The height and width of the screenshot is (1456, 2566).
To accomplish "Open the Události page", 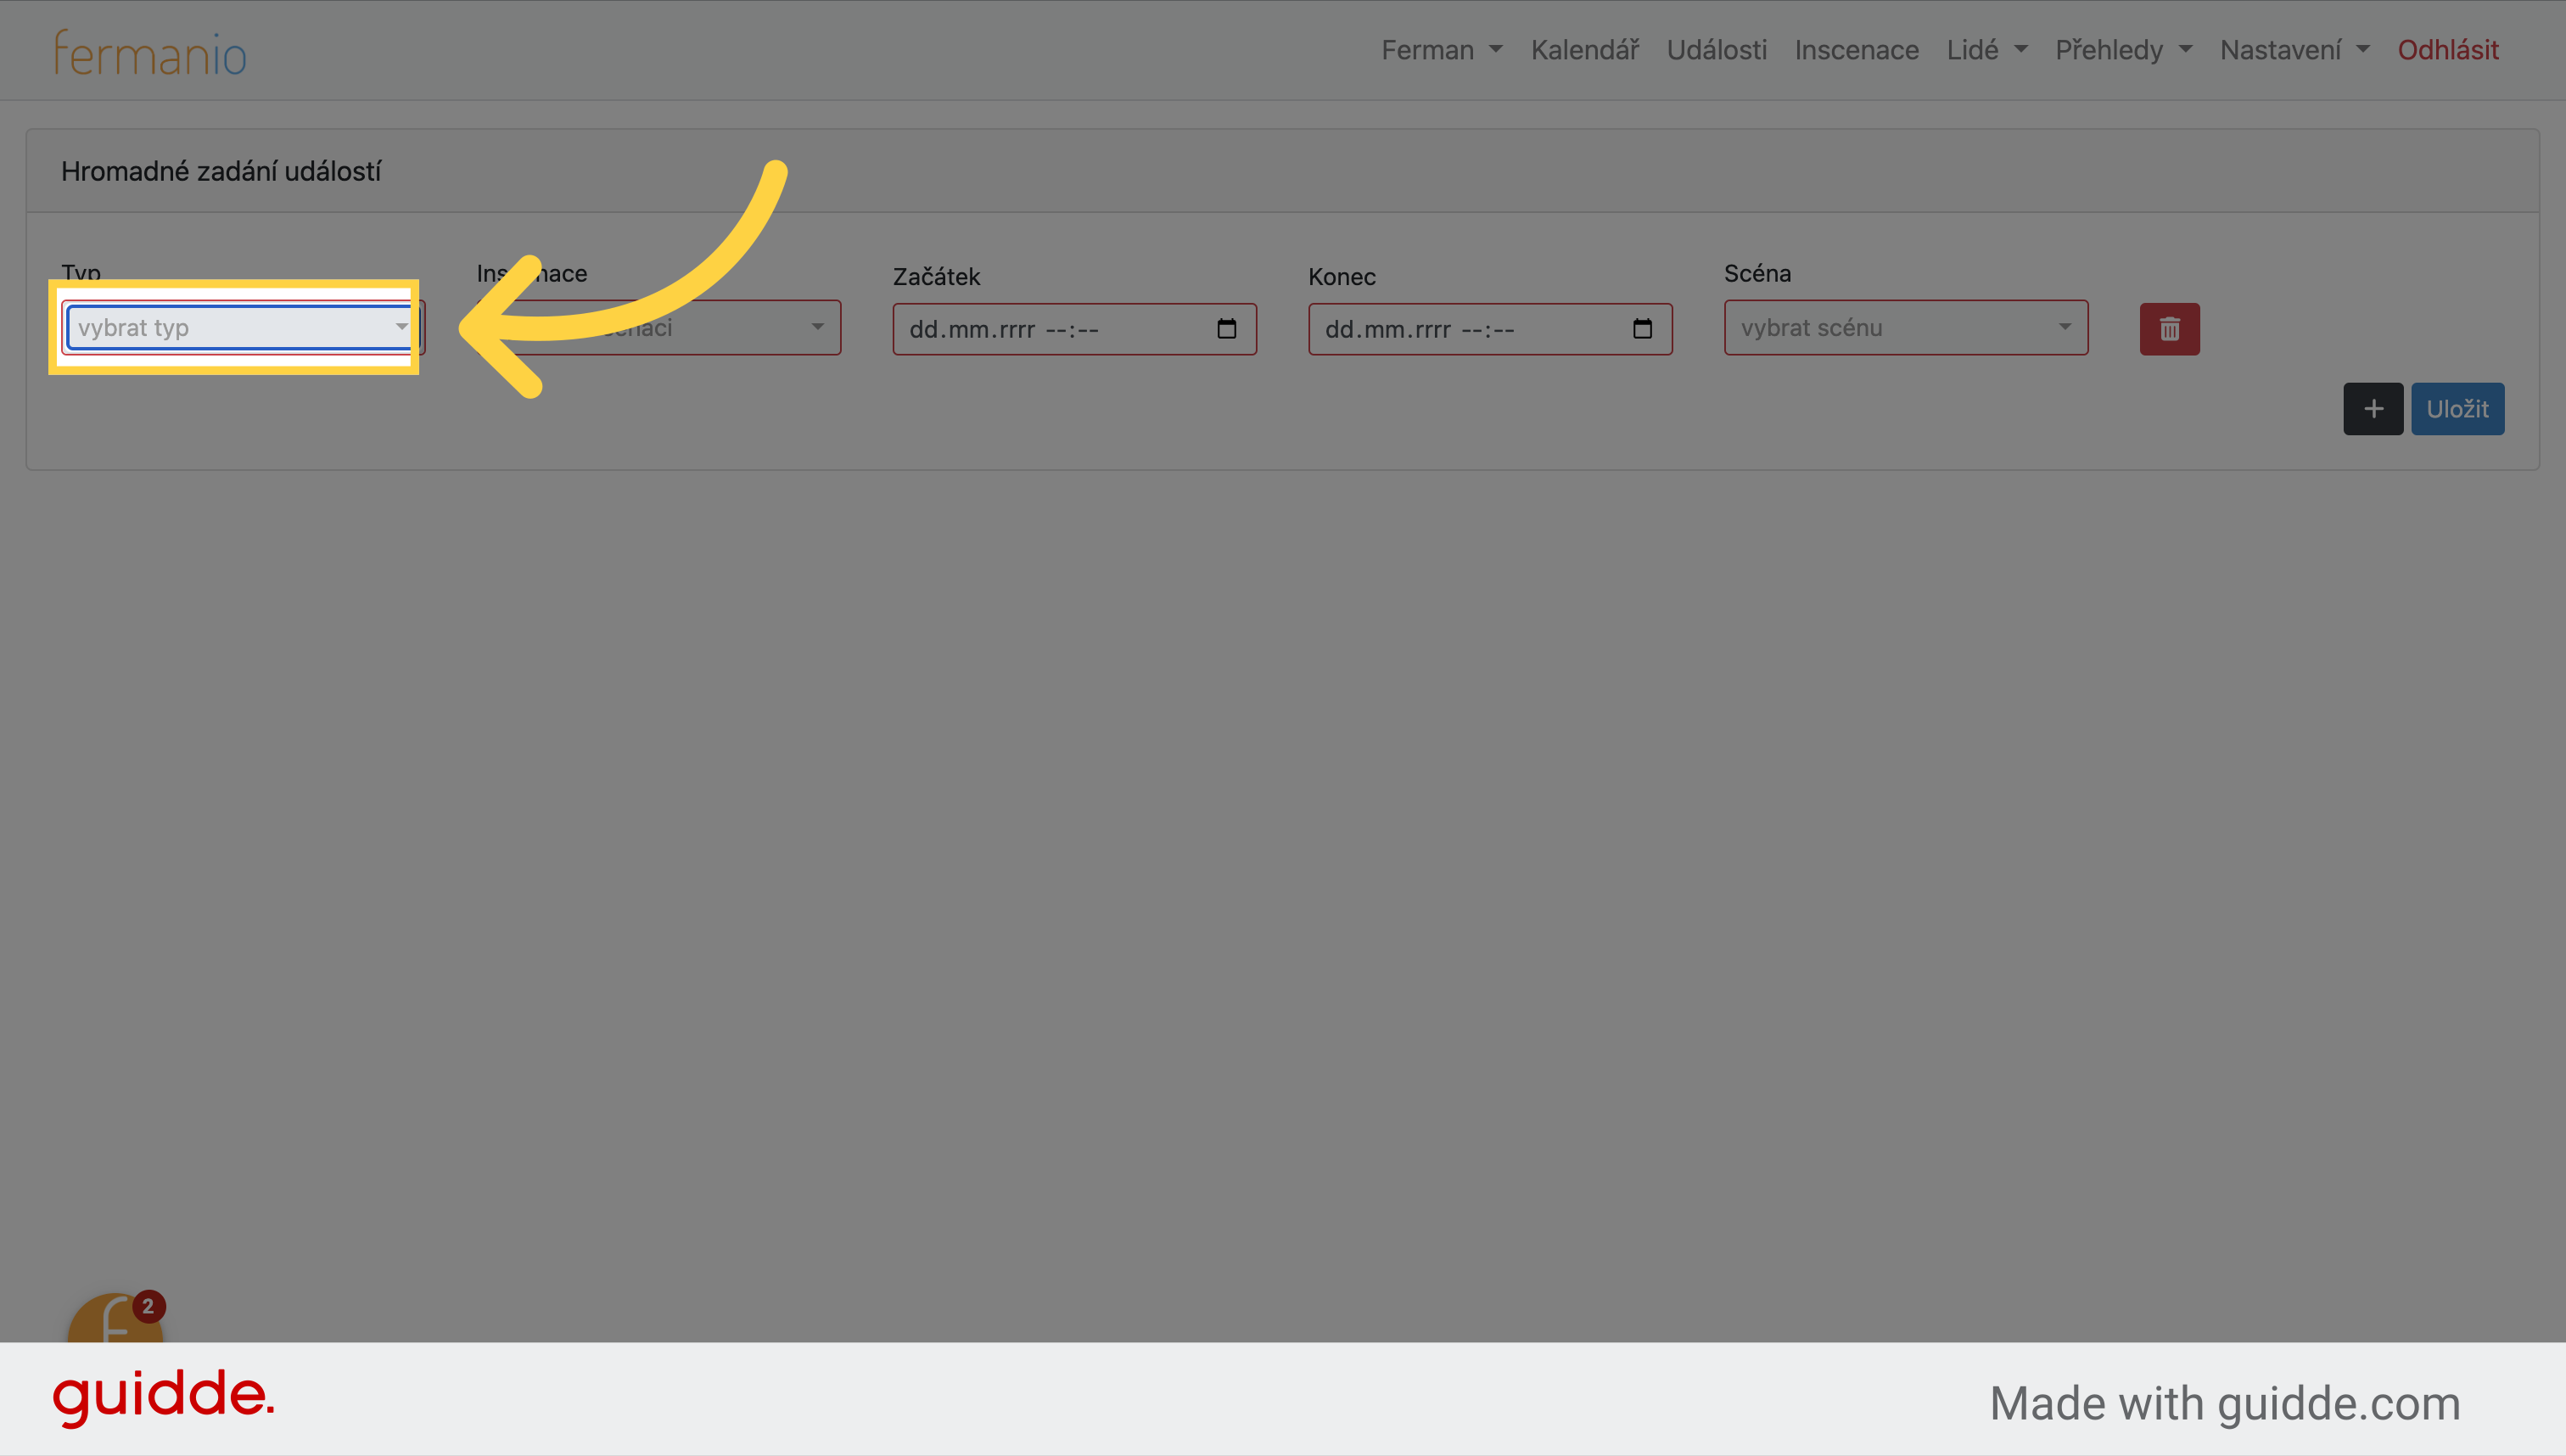I will point(1716,50).
